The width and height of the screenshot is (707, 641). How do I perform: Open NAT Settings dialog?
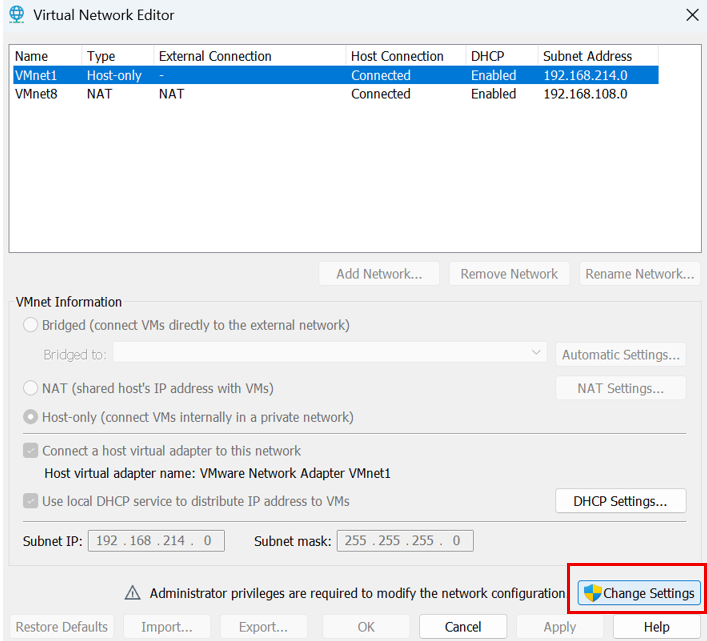click(x=621, y=388)
